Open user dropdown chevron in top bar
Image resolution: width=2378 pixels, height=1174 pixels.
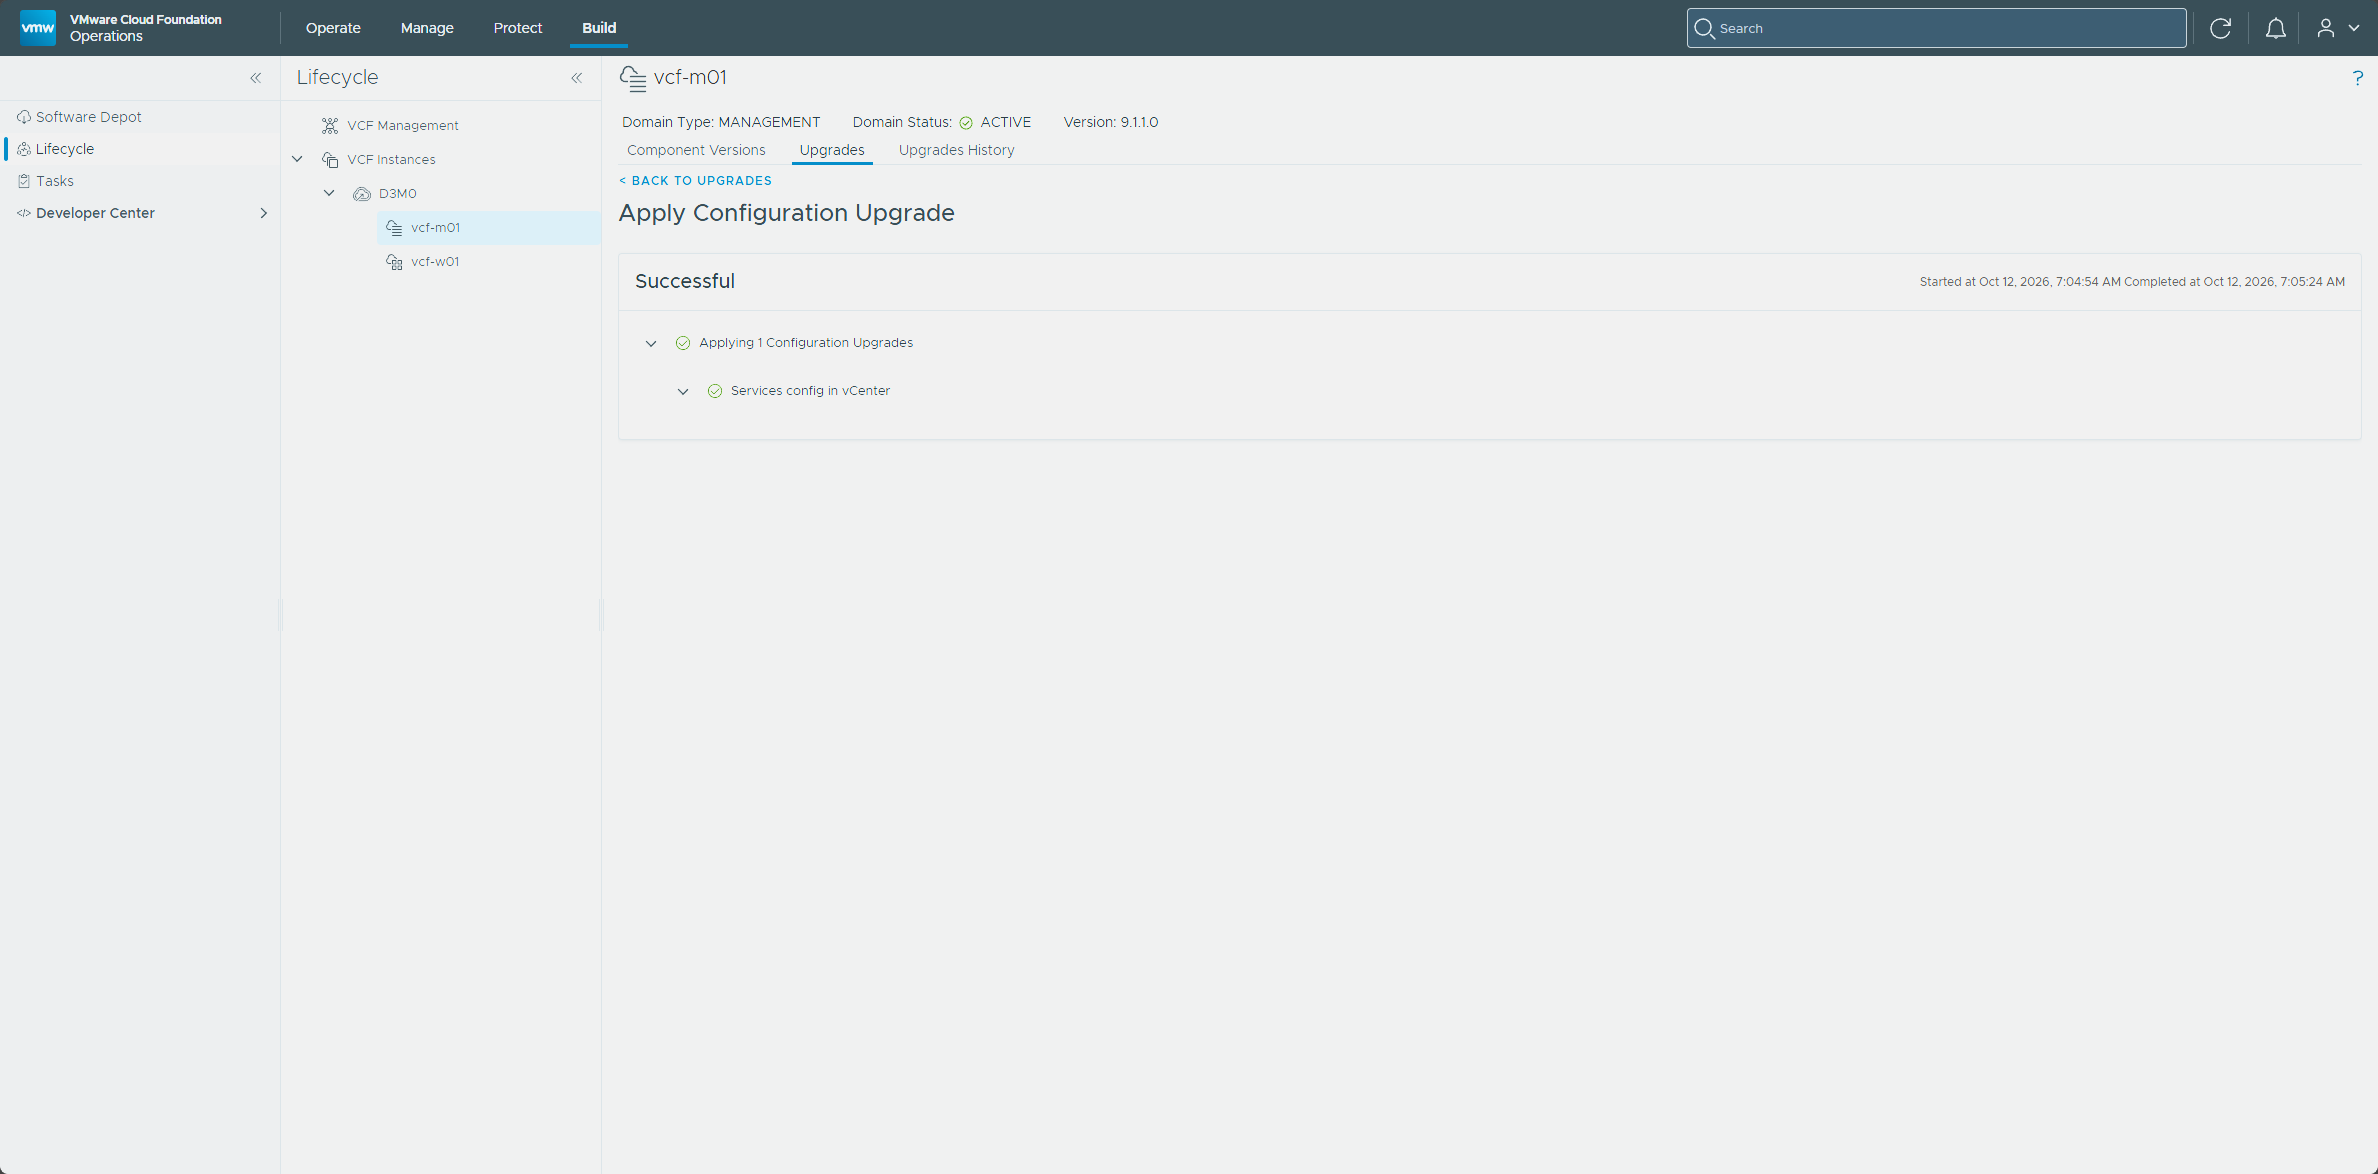click(x=2354, y=28)
